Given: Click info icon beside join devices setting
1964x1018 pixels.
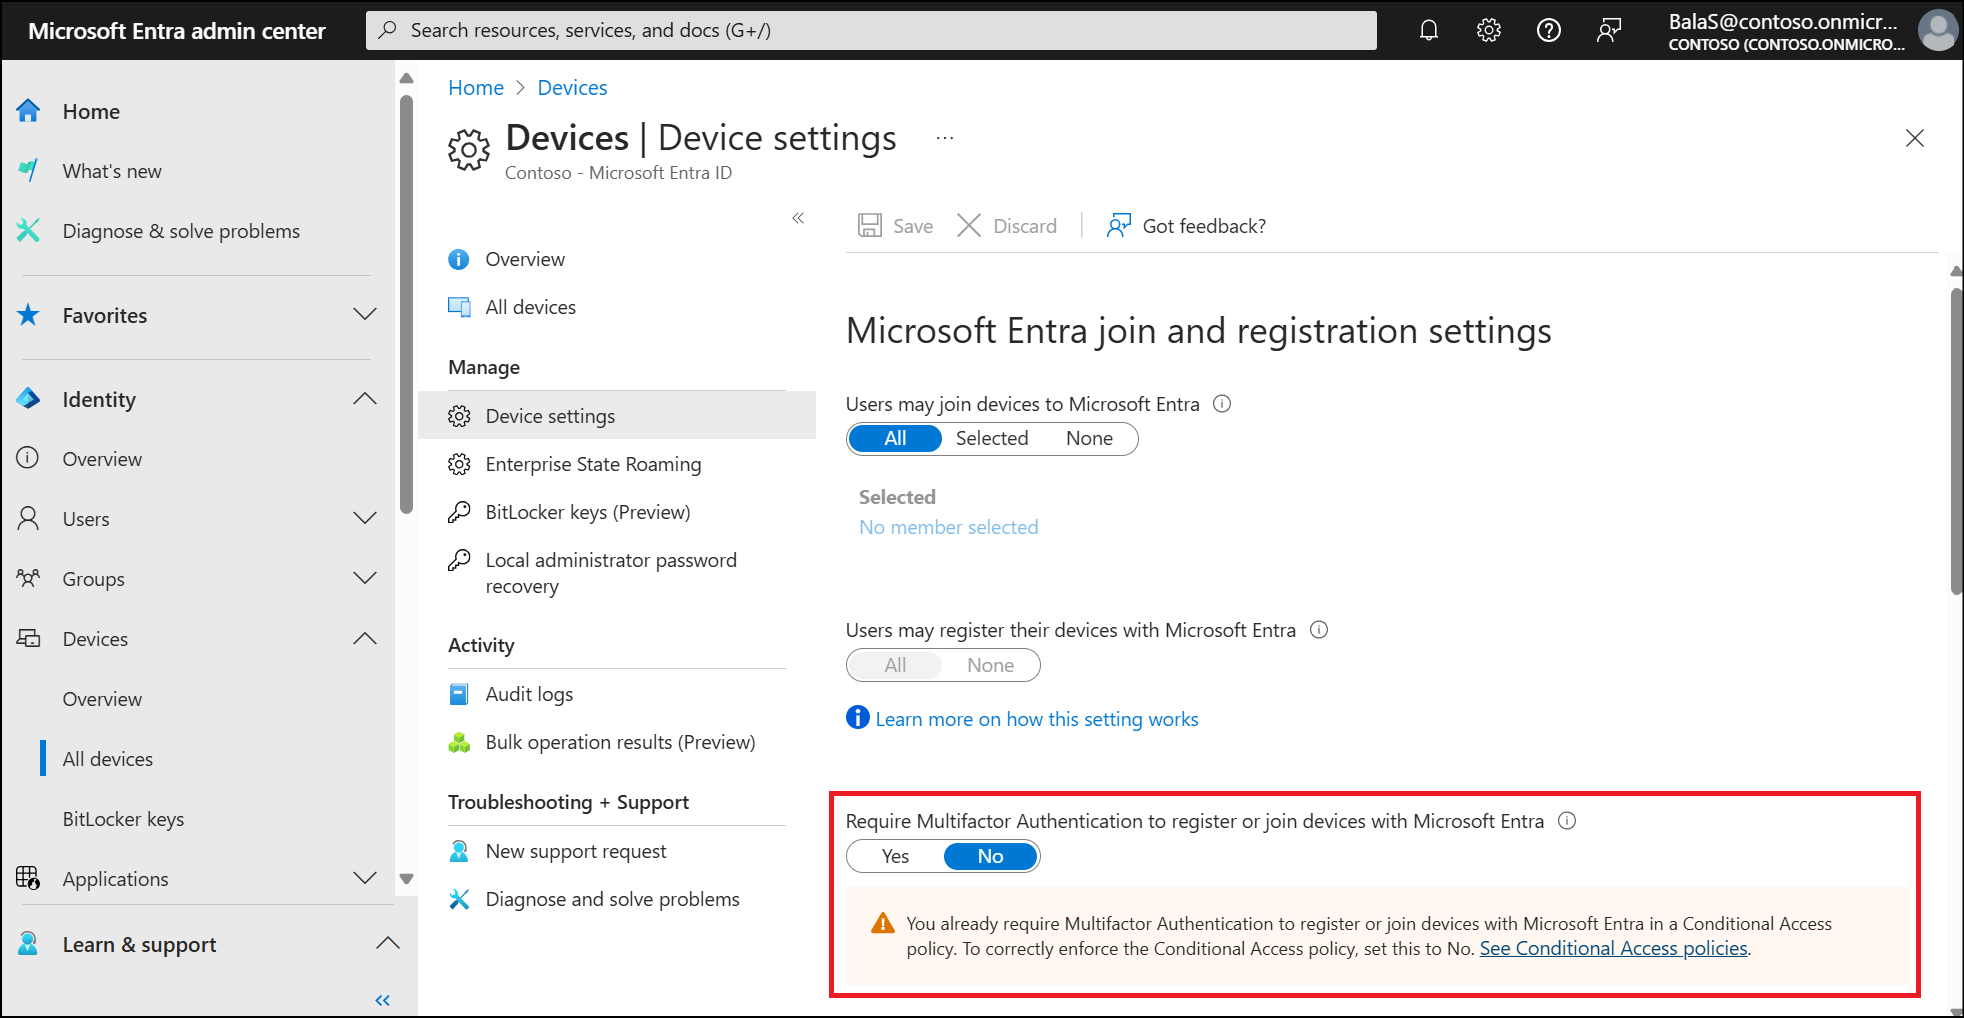Looking at the screenshot, I should click(1222, 404).
